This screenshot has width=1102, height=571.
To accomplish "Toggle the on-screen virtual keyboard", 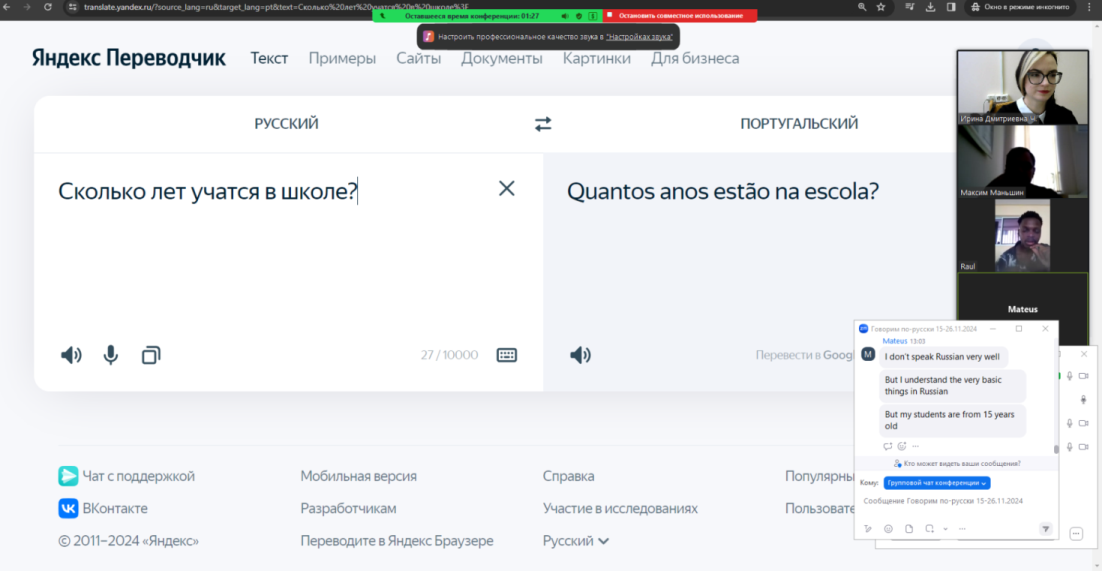I will [507, 355].
